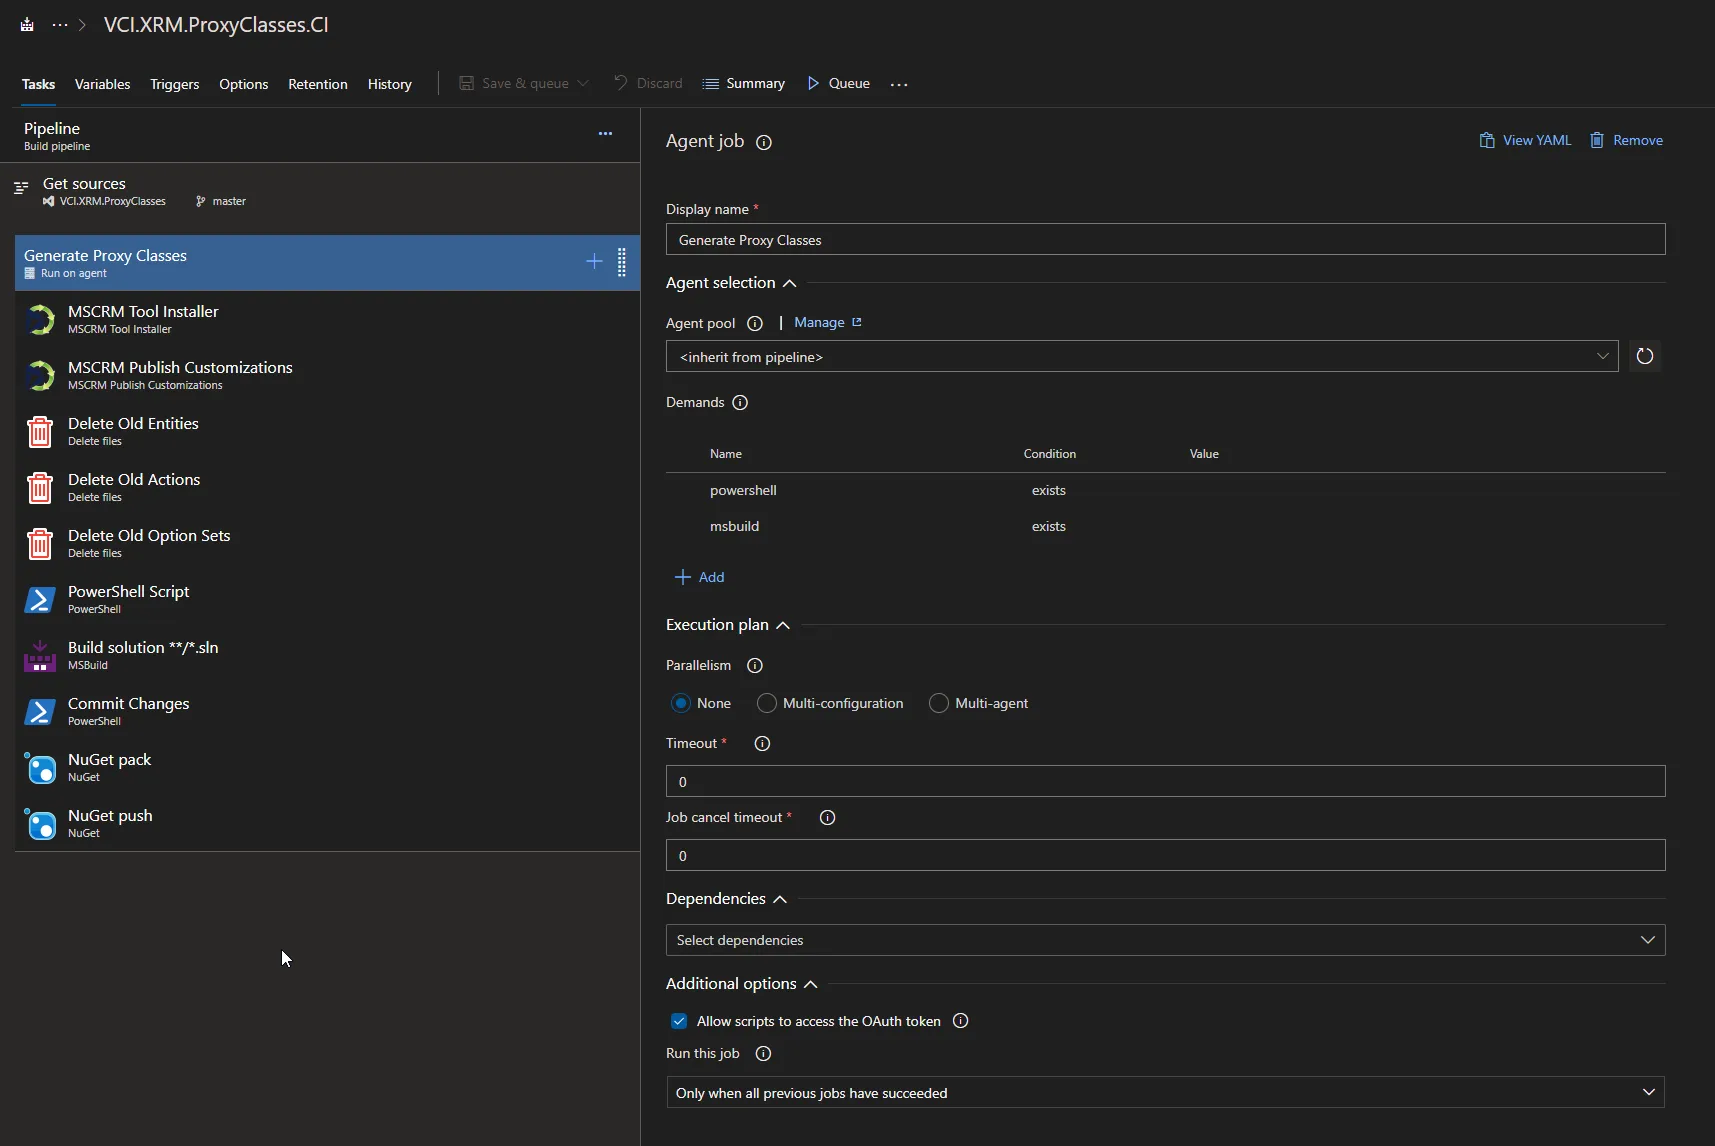Image resolution: width=1715 pixels, height=1146 pixels.
Task: Click the refresh icon beside Agent pool dropdown
Action: (x=1644, y=357)
